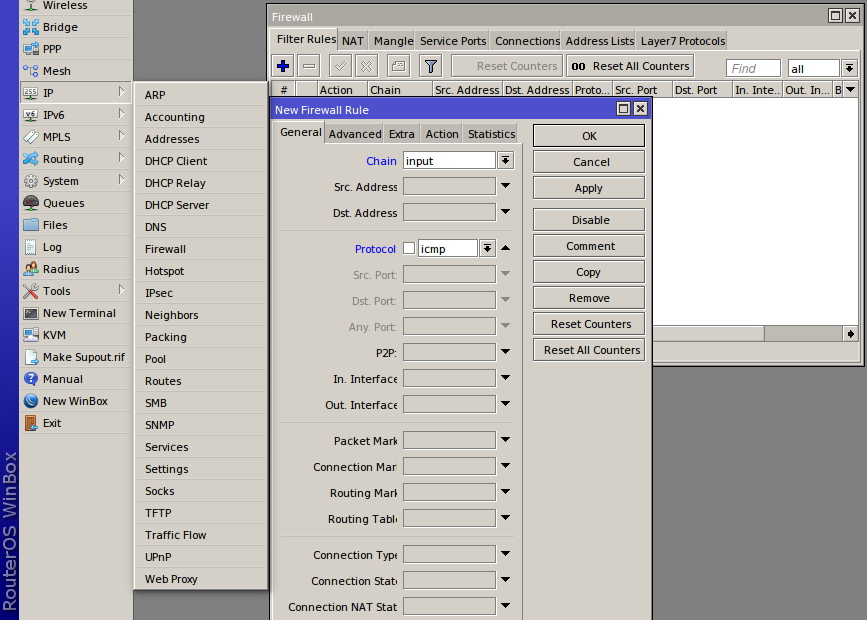Open the Advanced tab in the rule dialog
This screenshot has width=867, height=620.
click(354, 132)
